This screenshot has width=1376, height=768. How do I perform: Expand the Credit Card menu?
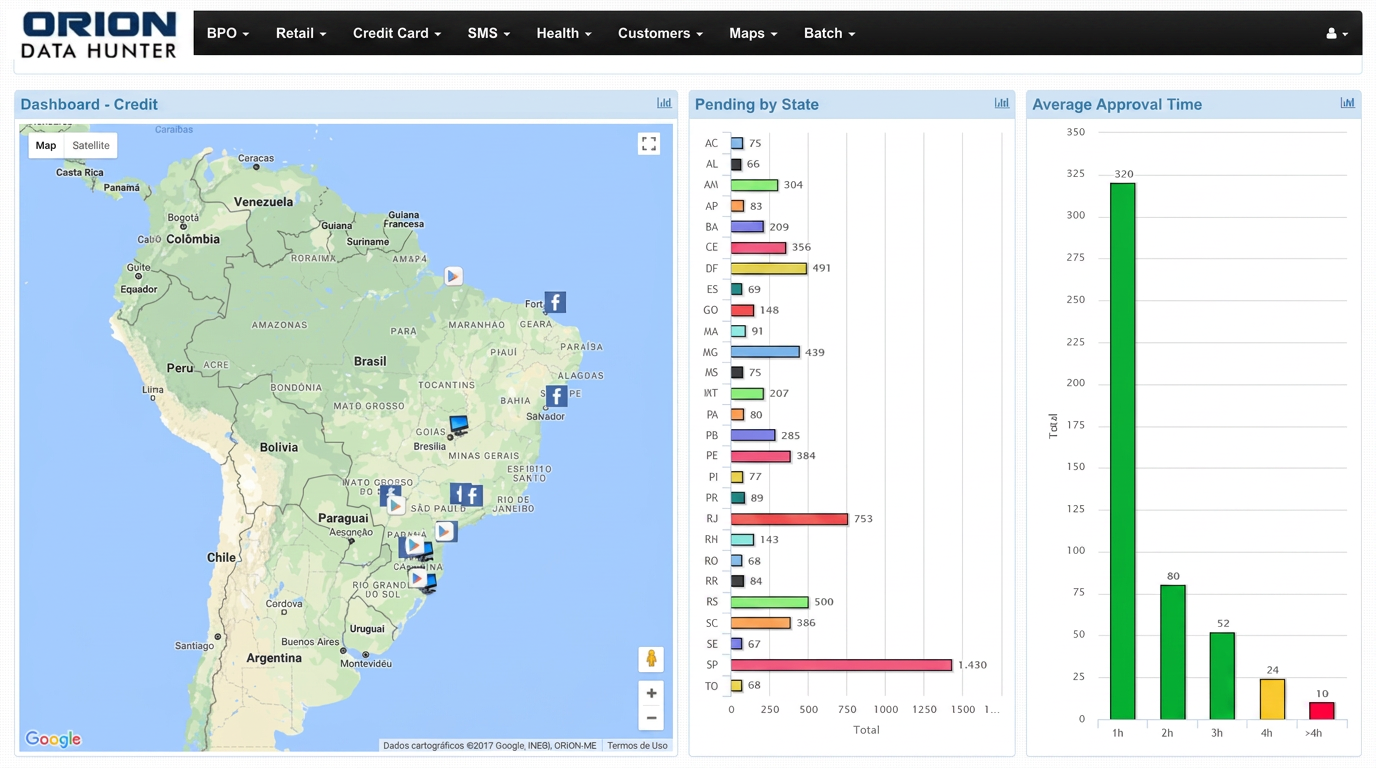[x=397, y=33]
